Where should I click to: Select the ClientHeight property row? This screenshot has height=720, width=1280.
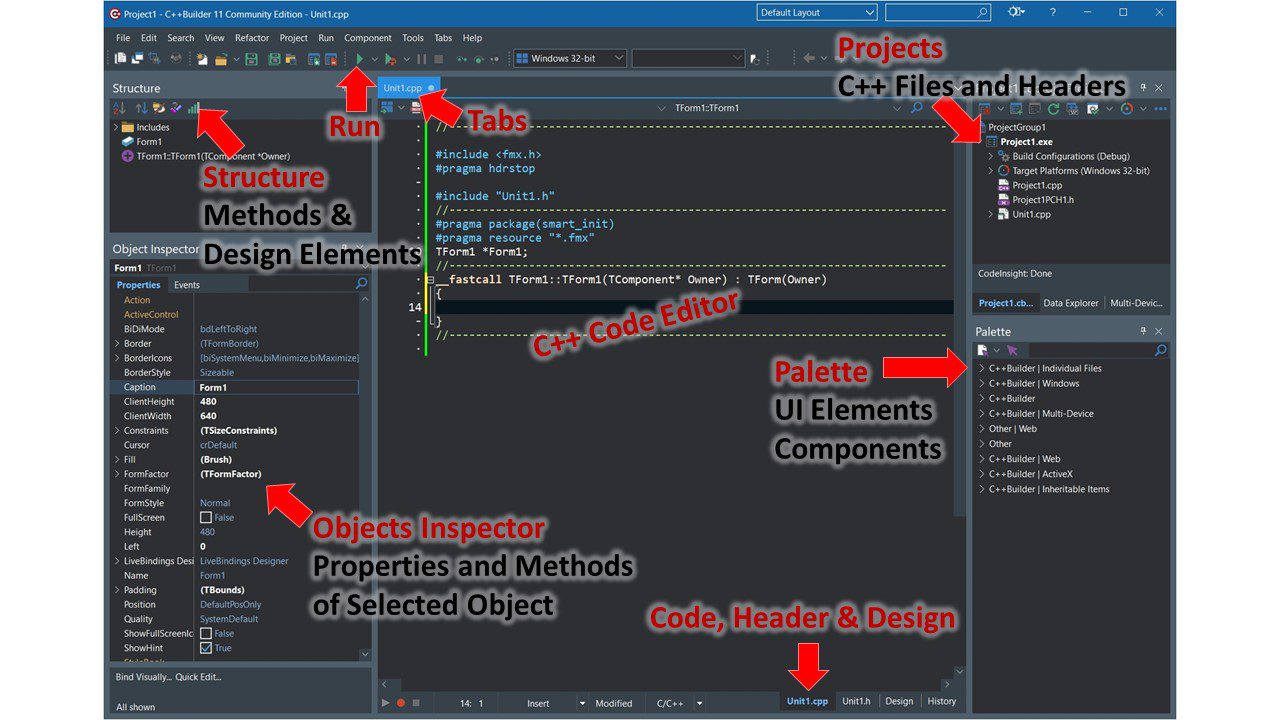point(235,402)
